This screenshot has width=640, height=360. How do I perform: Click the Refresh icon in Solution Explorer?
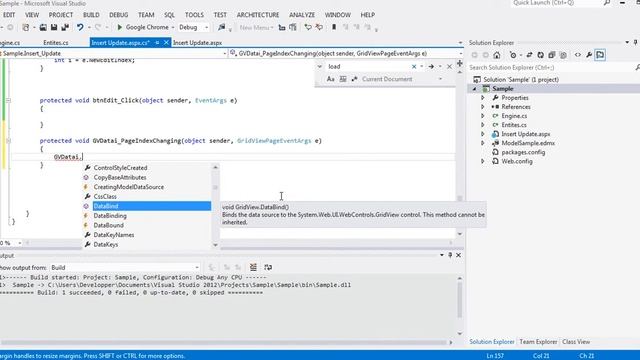point(540,55)
